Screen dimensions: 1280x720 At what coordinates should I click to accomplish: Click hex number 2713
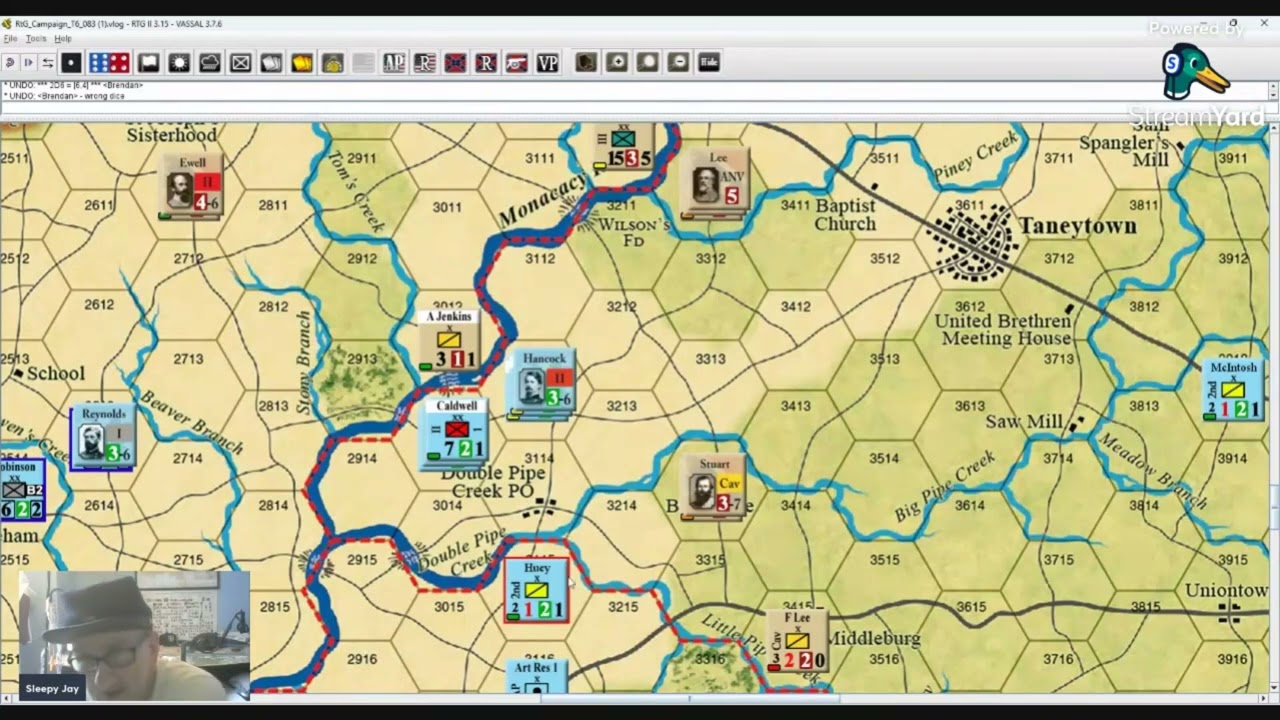click(188, 358)
